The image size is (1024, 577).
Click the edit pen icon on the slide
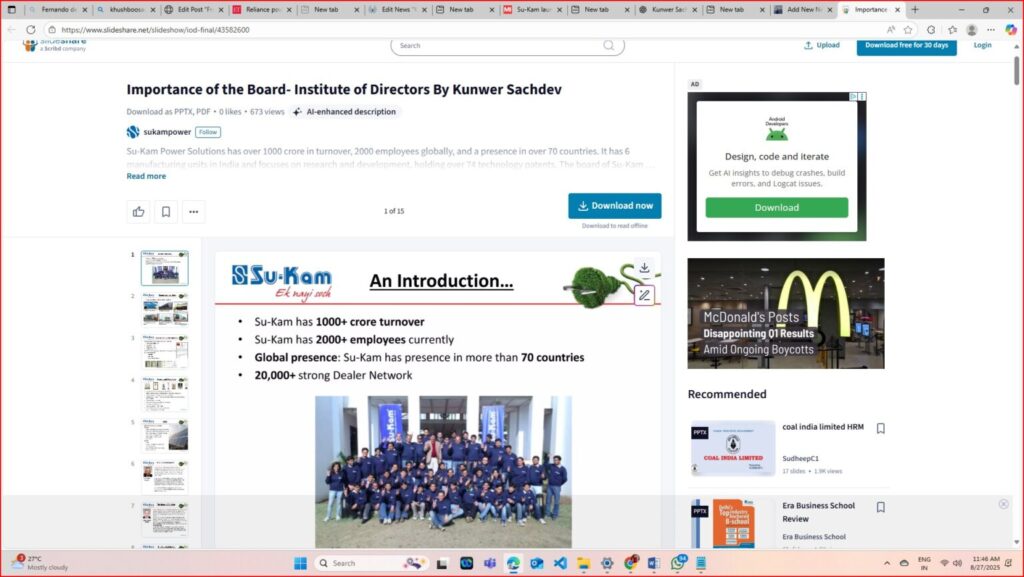[644, 295]
